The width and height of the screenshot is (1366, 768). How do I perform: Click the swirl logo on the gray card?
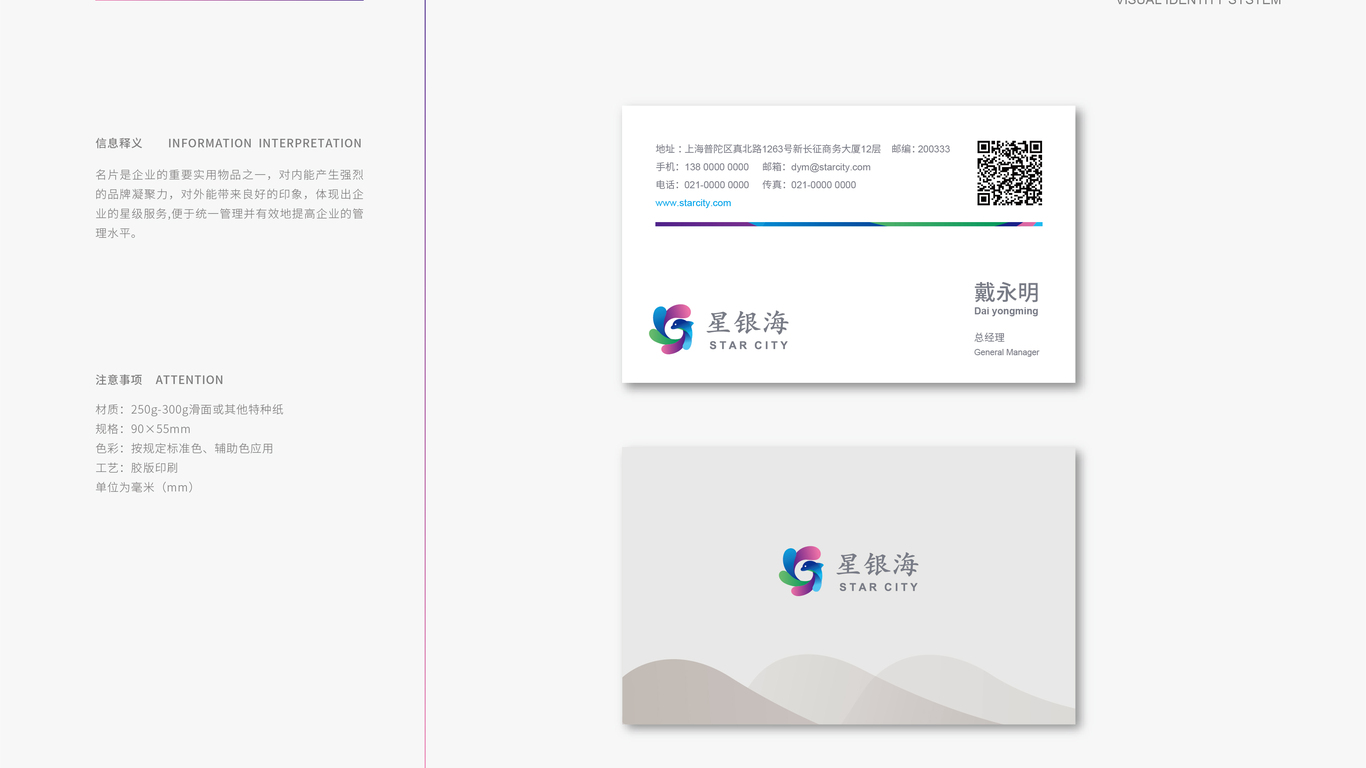(x=802, y=571)
